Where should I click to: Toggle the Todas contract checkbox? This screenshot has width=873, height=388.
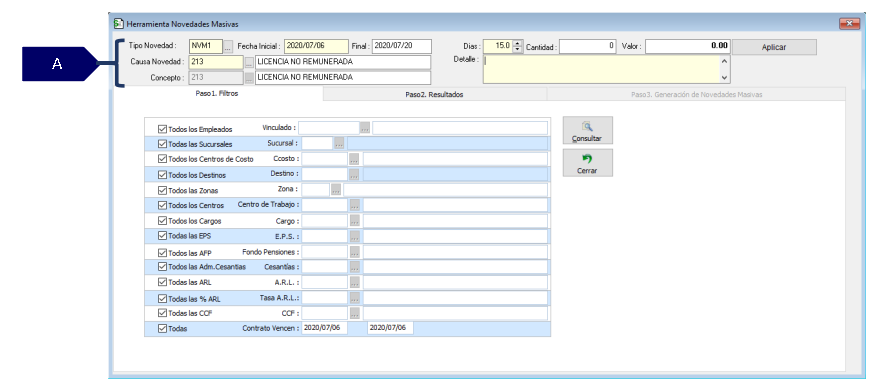pos(163,328)
